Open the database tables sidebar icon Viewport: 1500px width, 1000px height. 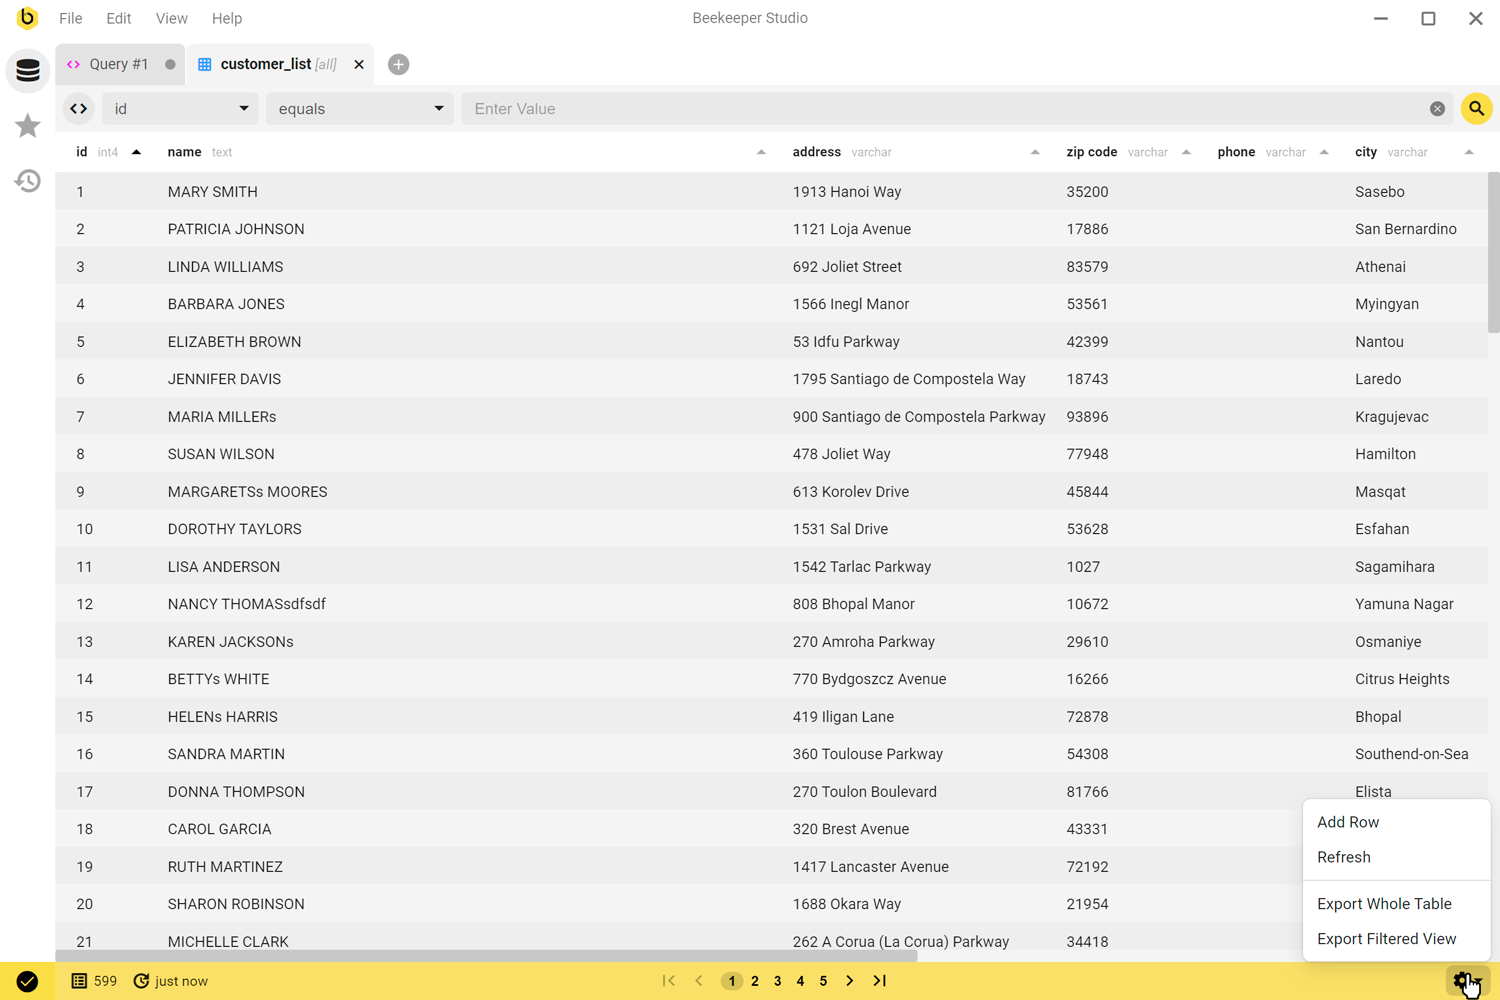click(28, 70)
